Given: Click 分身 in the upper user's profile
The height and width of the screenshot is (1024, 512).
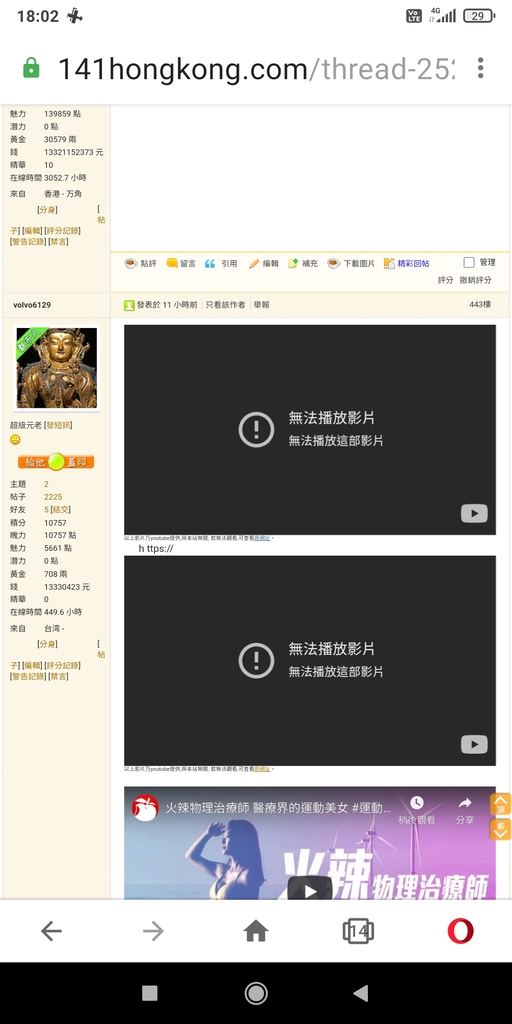Looking at the screenshot, I should [47, 210].
